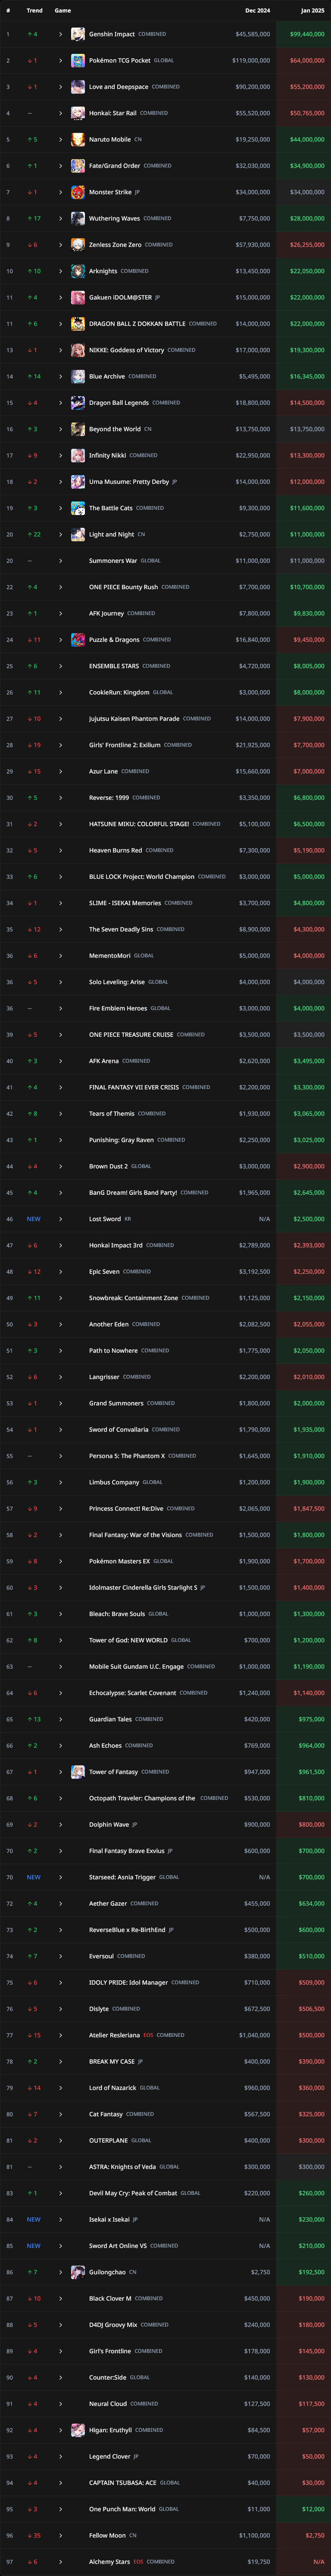Click the Beyond the World game icon

[x=78, y=429]
